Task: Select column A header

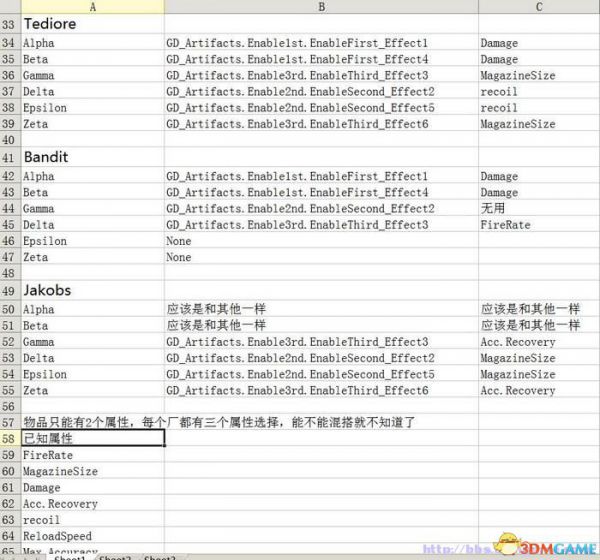Action: (93, 7)
